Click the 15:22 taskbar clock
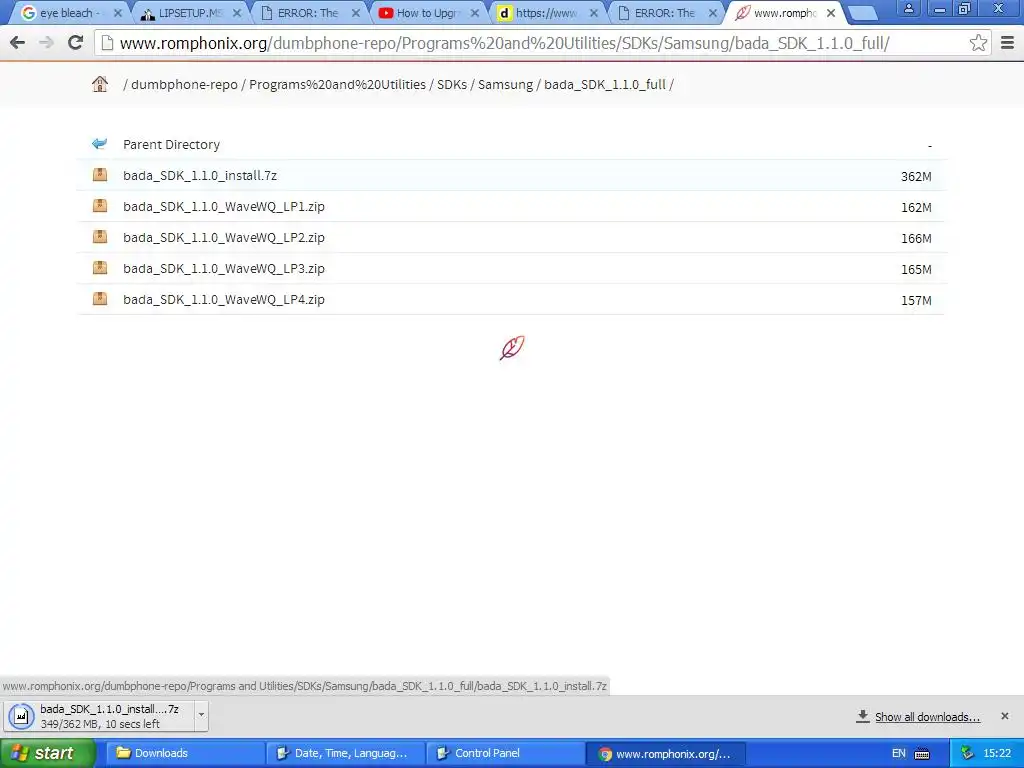The image size is (1024, 768). (997, 754)
